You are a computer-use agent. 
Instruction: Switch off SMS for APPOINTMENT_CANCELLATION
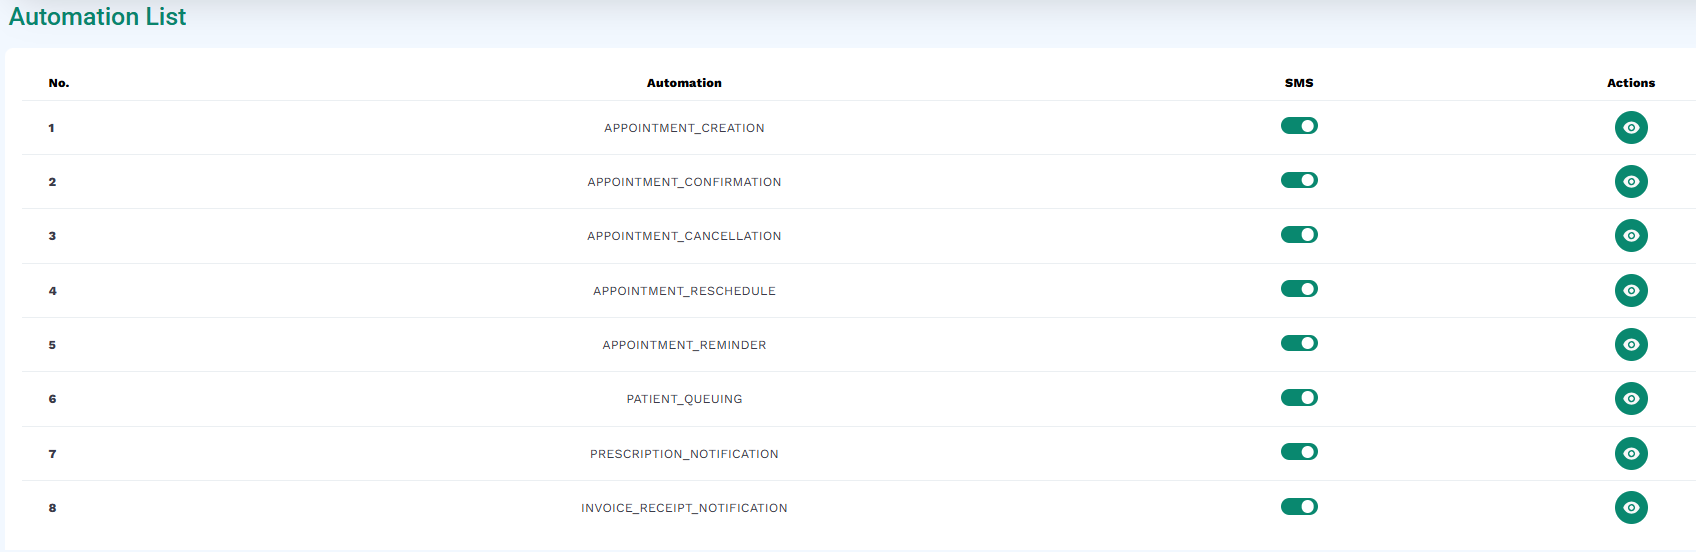point(1299,234)
